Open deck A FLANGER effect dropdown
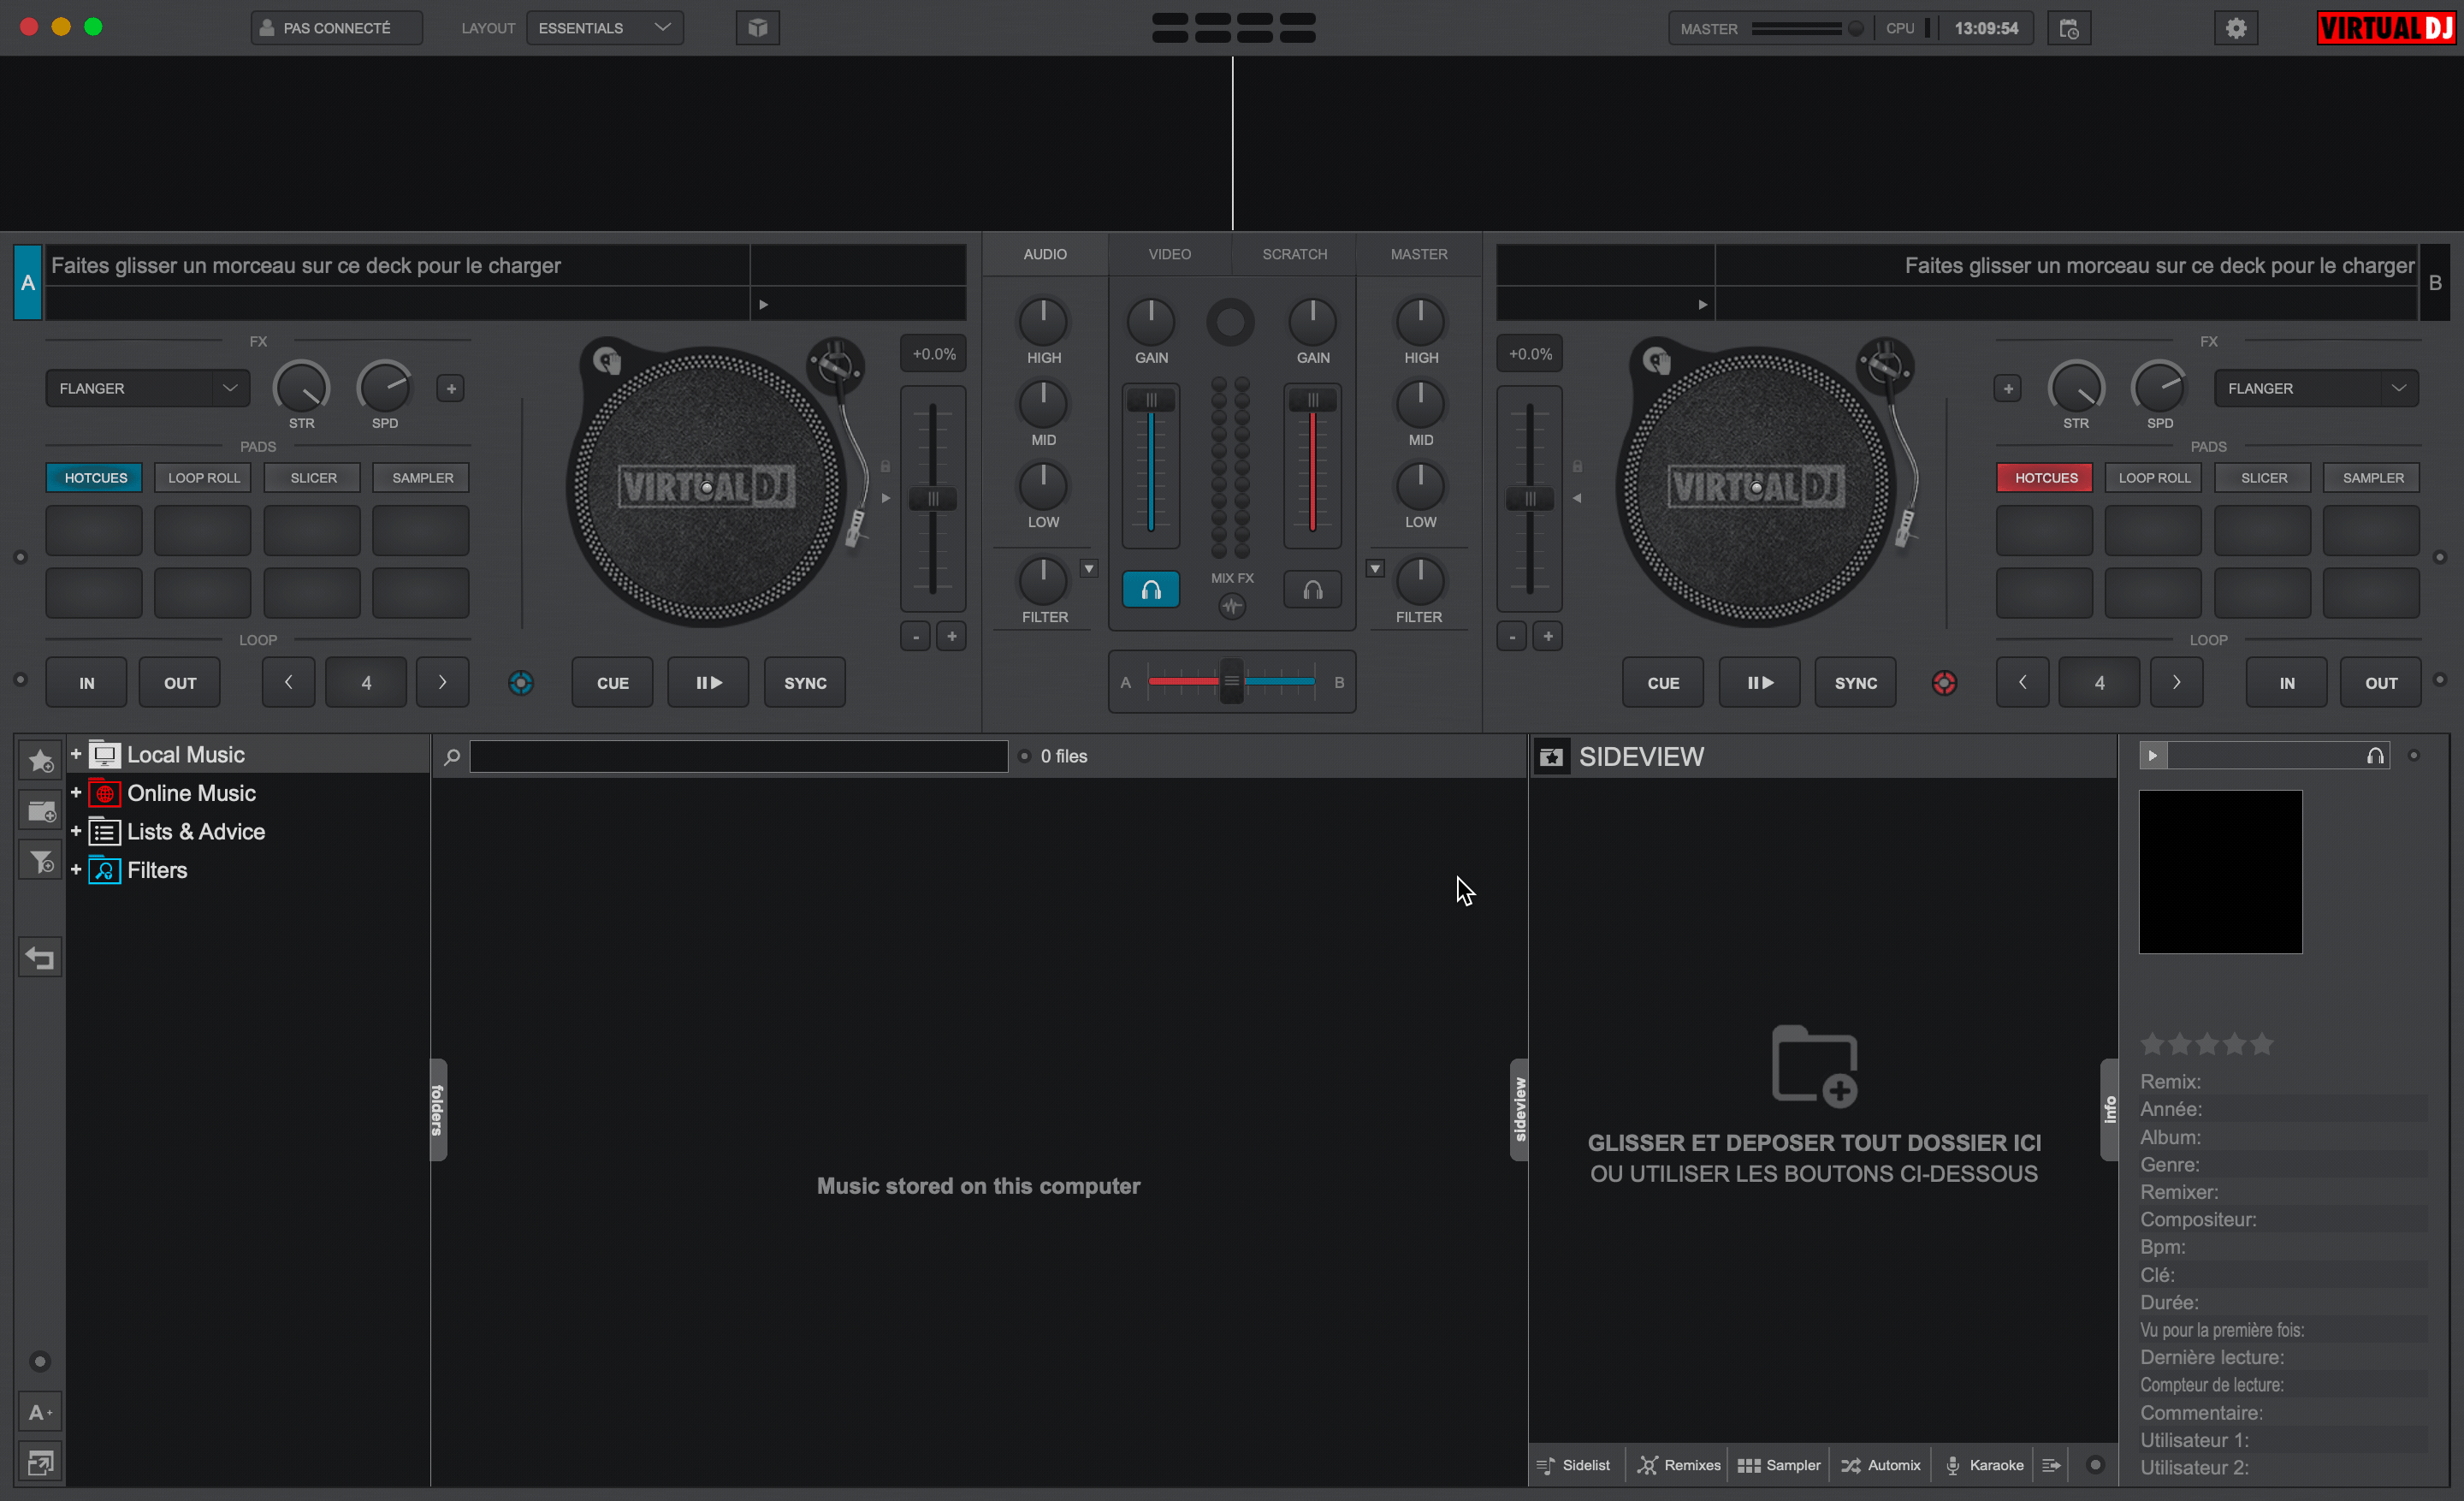Screen dimensions: 2464x1501 point(147,388)
